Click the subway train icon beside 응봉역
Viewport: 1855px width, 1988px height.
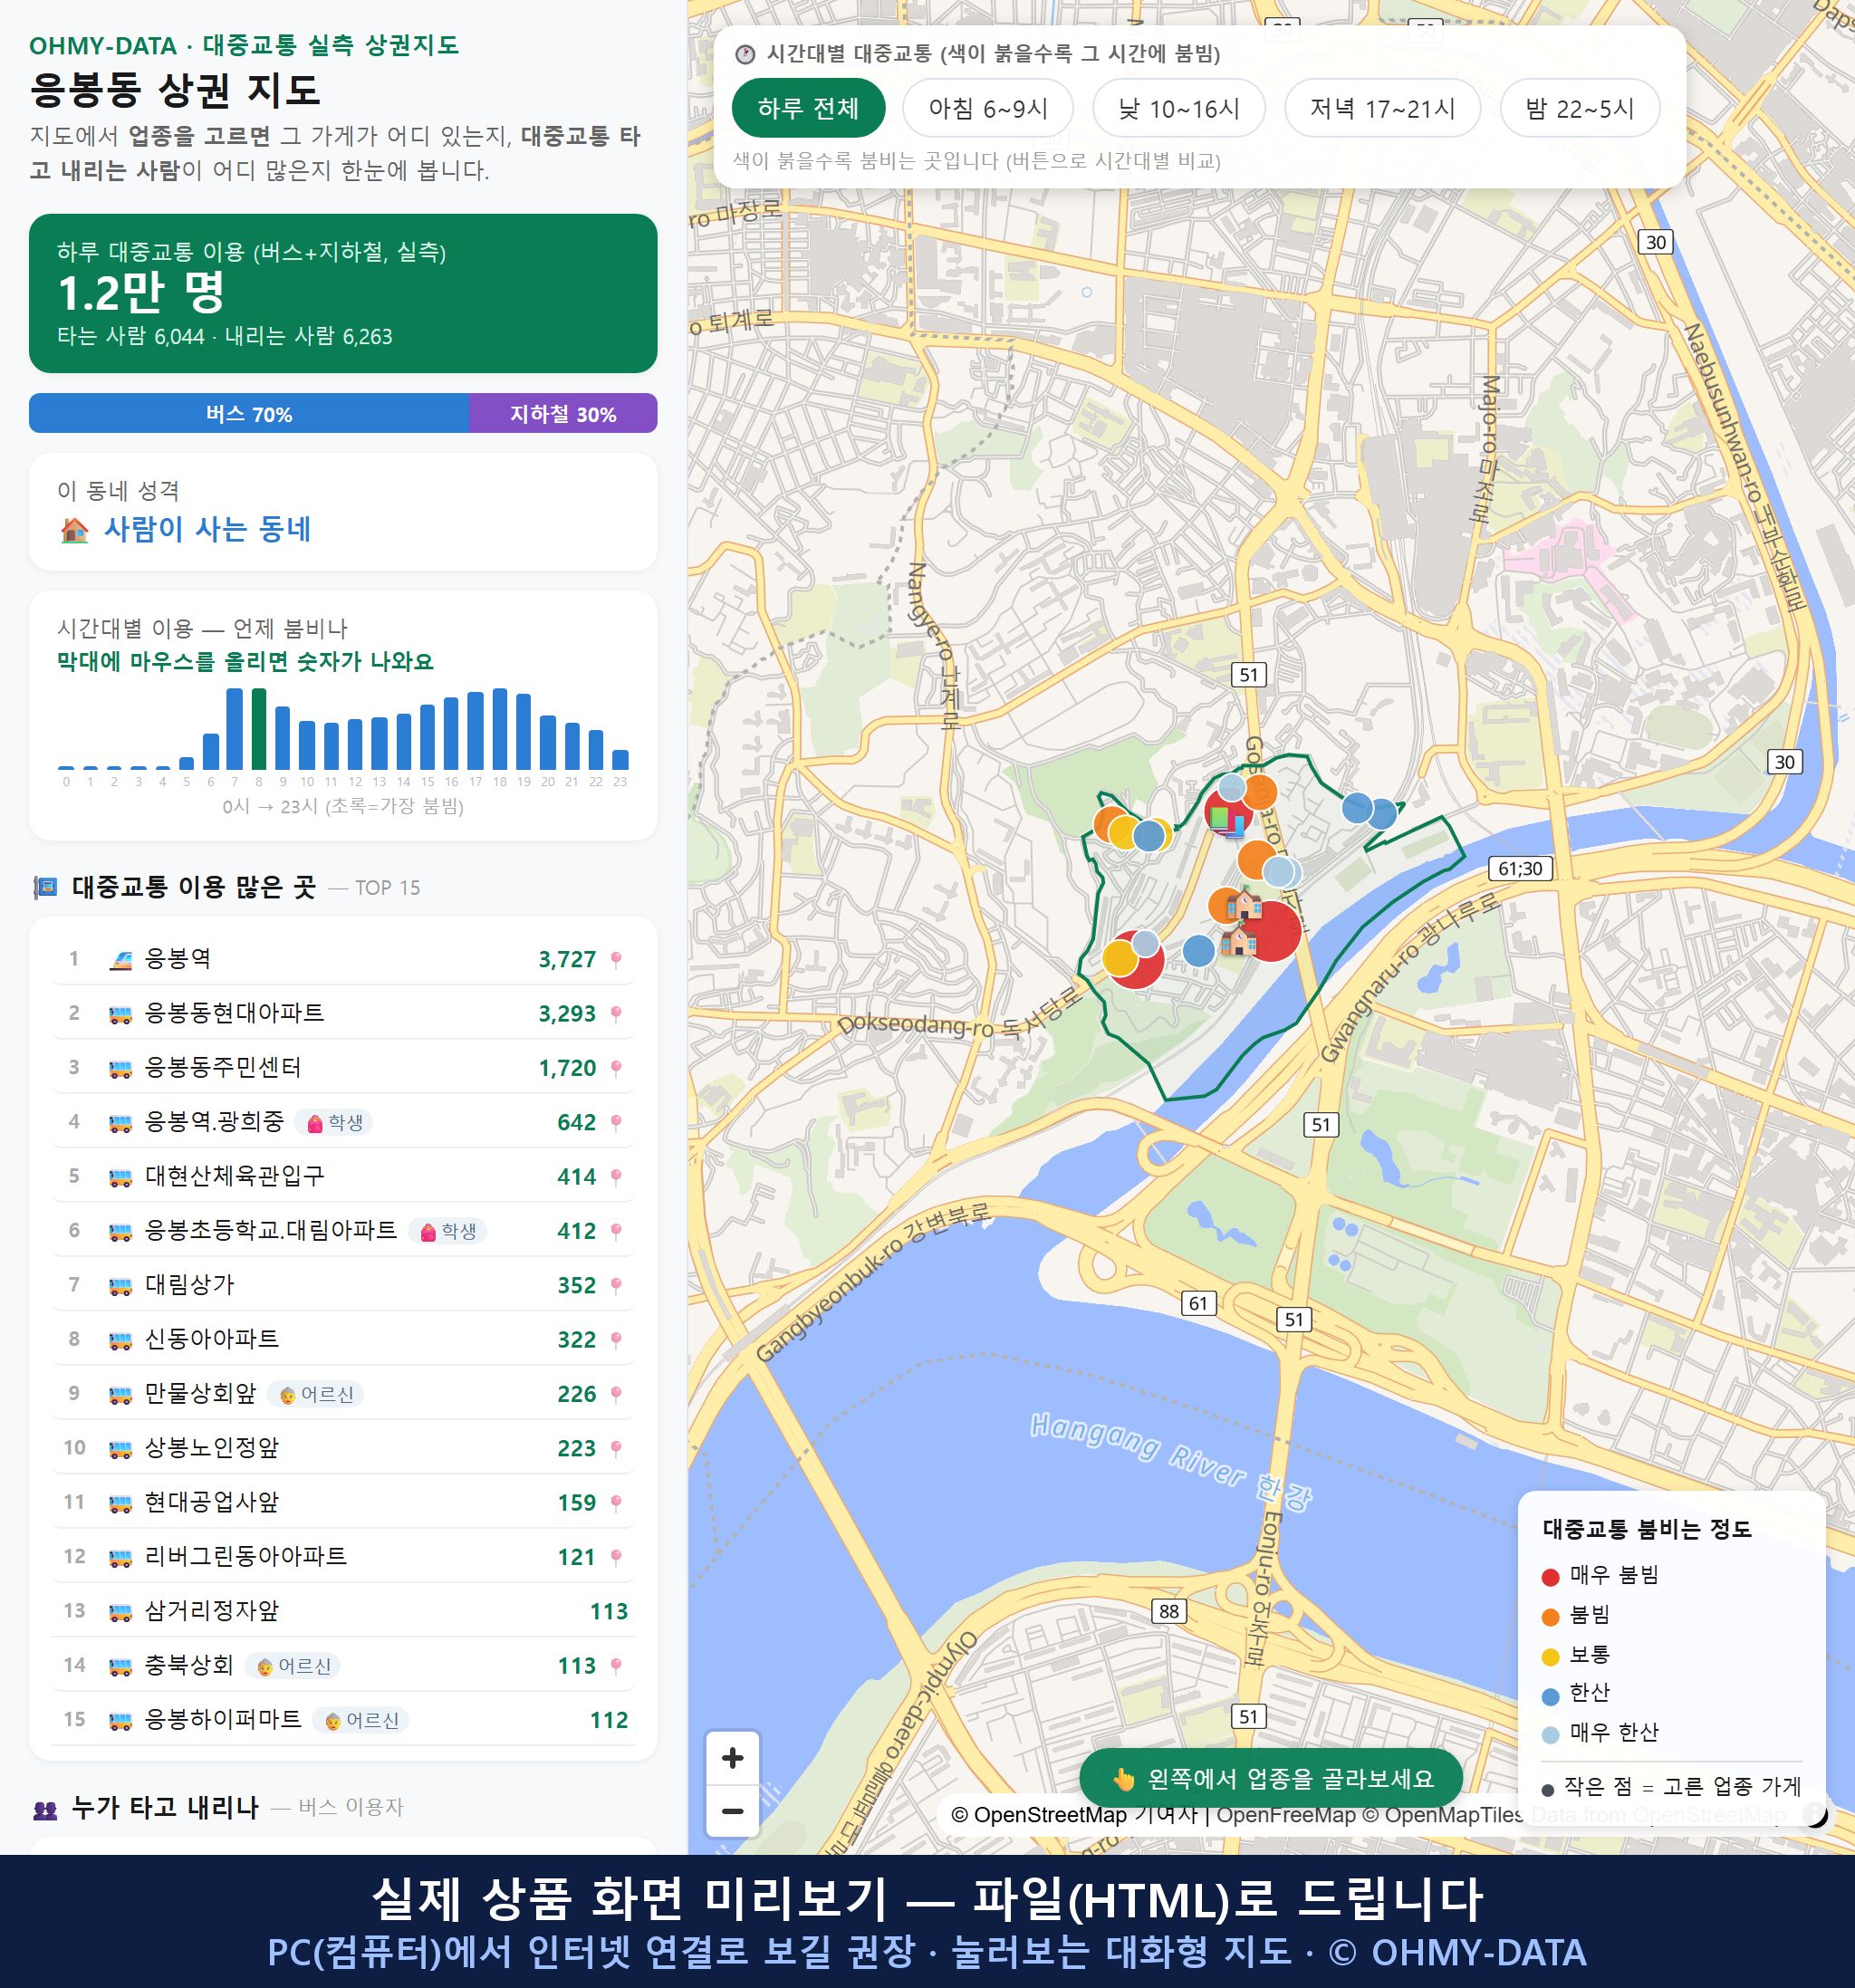point(120,960)
